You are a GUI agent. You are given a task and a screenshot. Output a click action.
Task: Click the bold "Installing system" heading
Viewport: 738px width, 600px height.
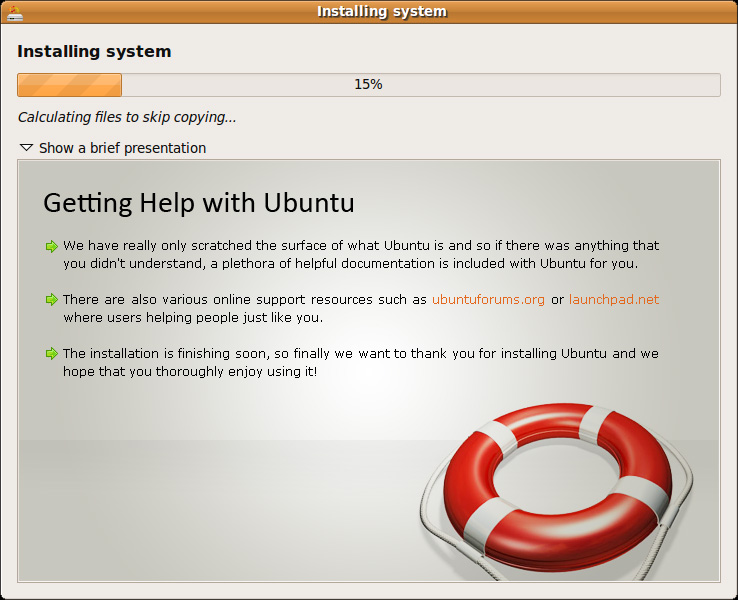(x=94, y=51)
